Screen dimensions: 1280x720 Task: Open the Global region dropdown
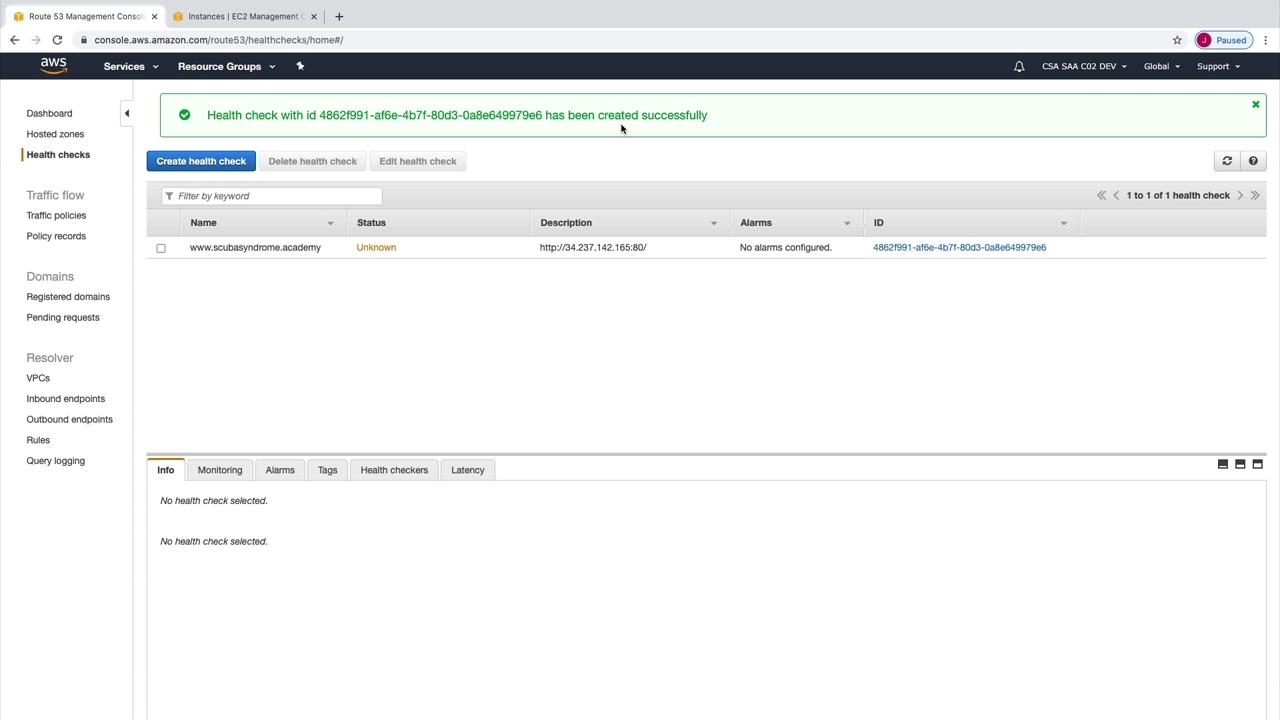pos(1162,66)
